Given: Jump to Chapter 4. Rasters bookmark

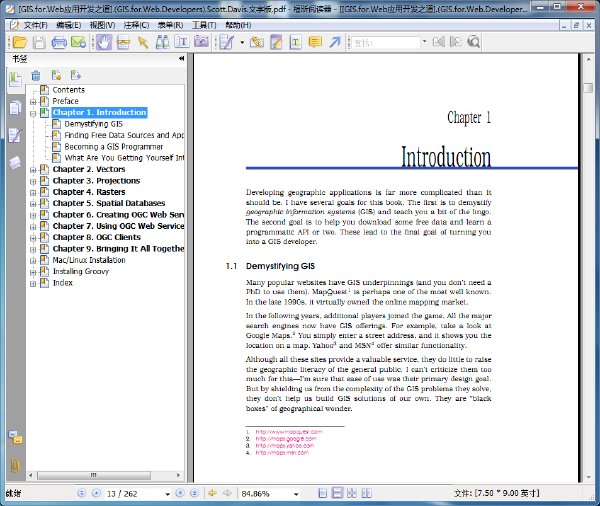Looking at the screenshot, I should [89, 192].
